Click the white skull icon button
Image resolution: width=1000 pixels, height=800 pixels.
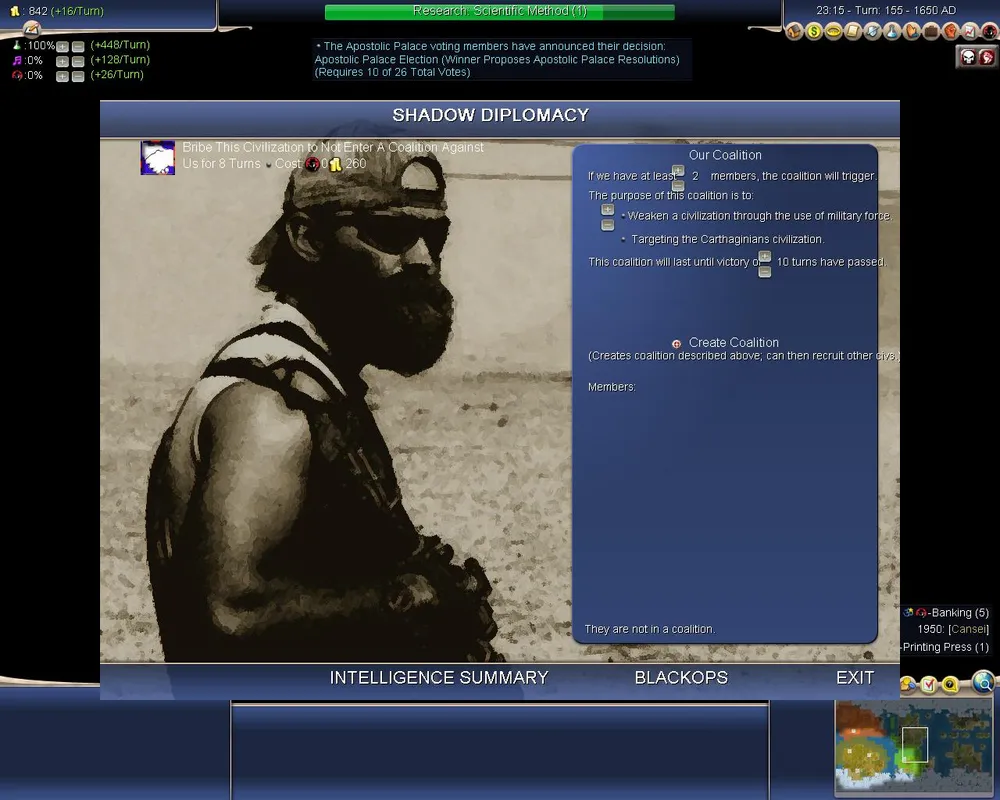967,57
